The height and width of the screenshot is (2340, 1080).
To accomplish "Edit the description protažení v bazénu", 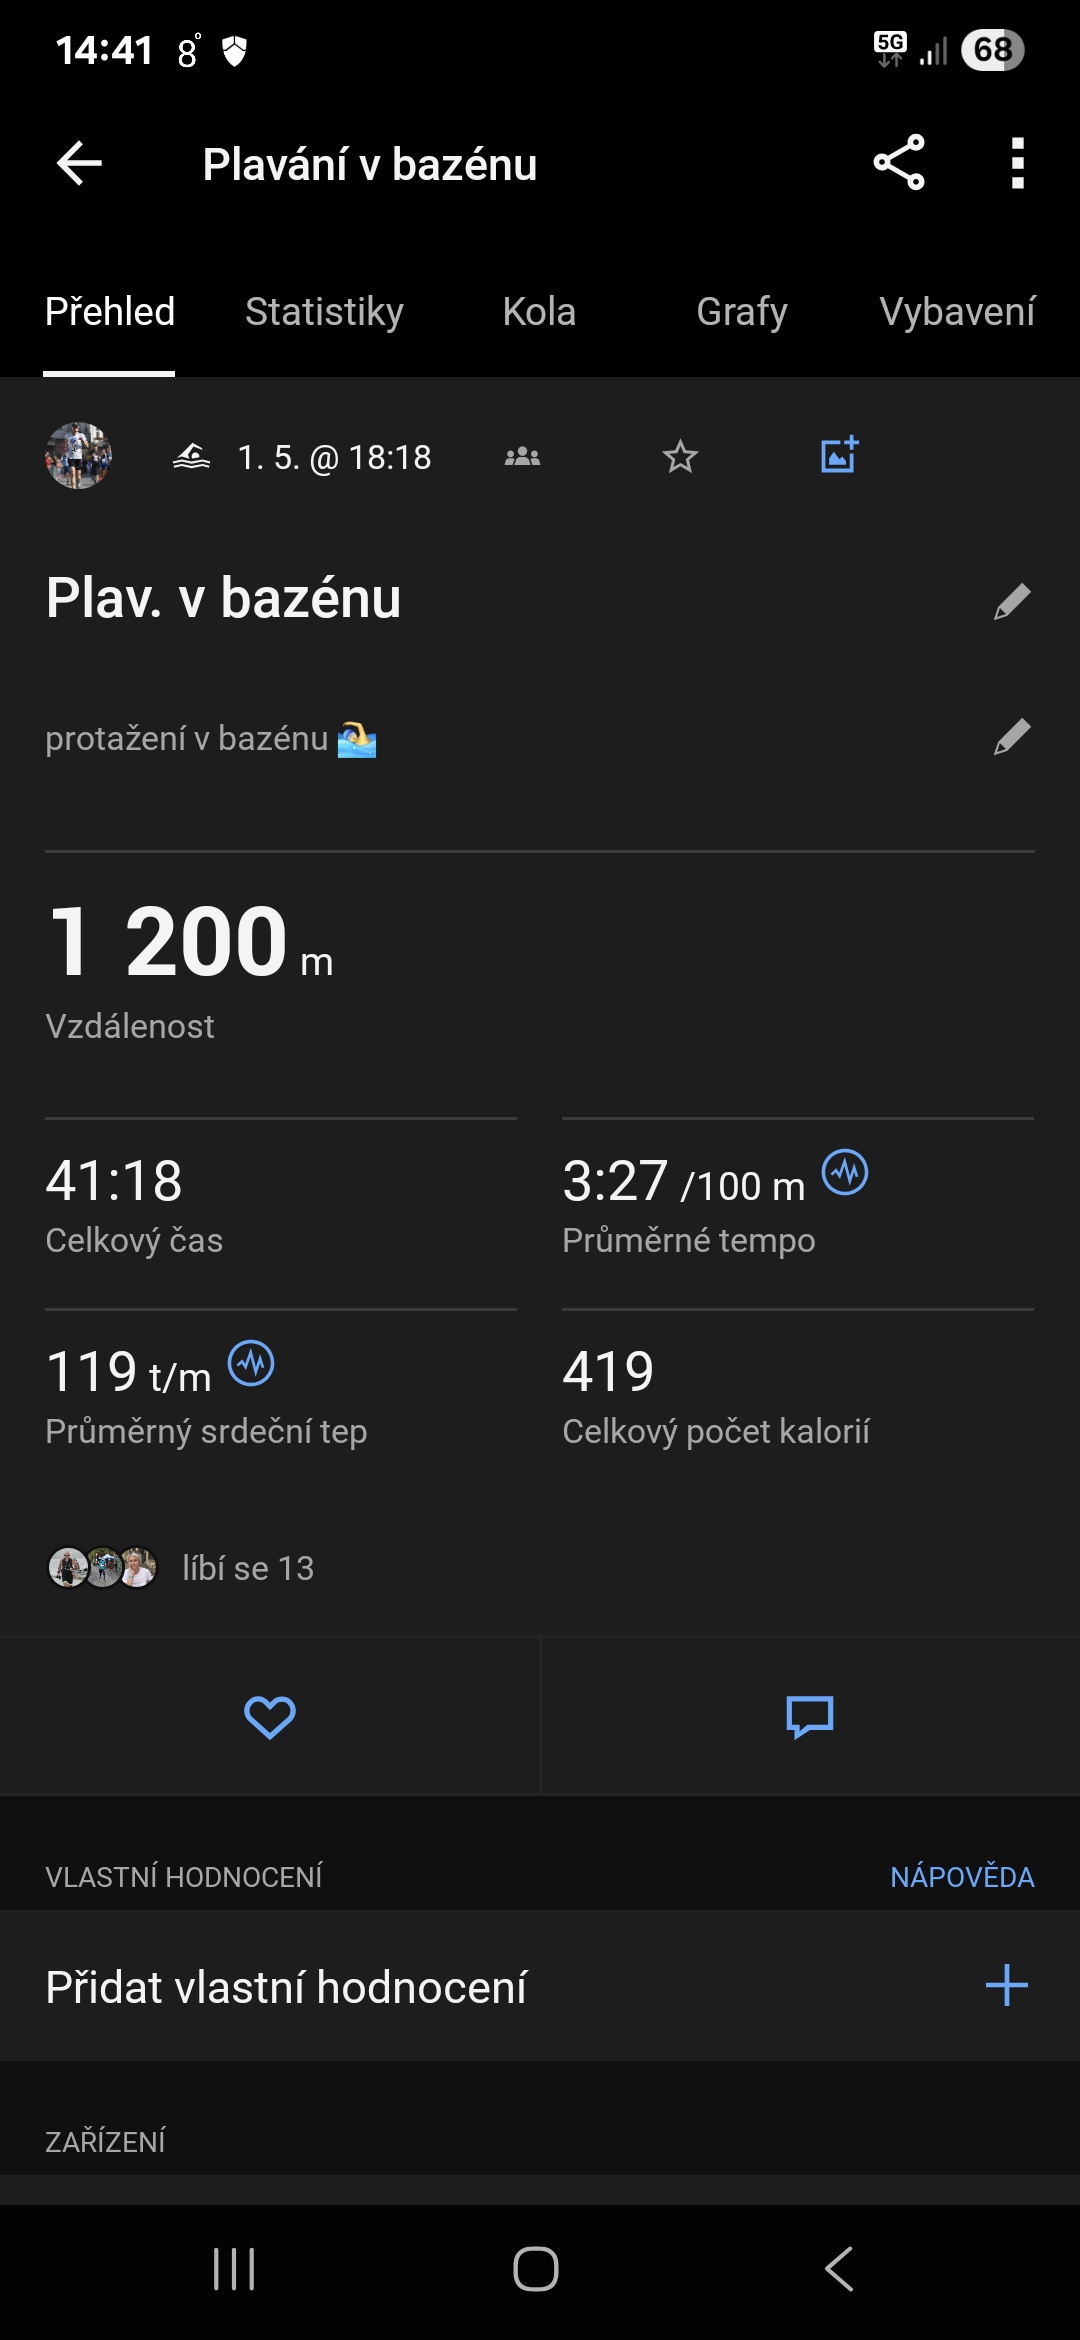I will coord(1012,737).
